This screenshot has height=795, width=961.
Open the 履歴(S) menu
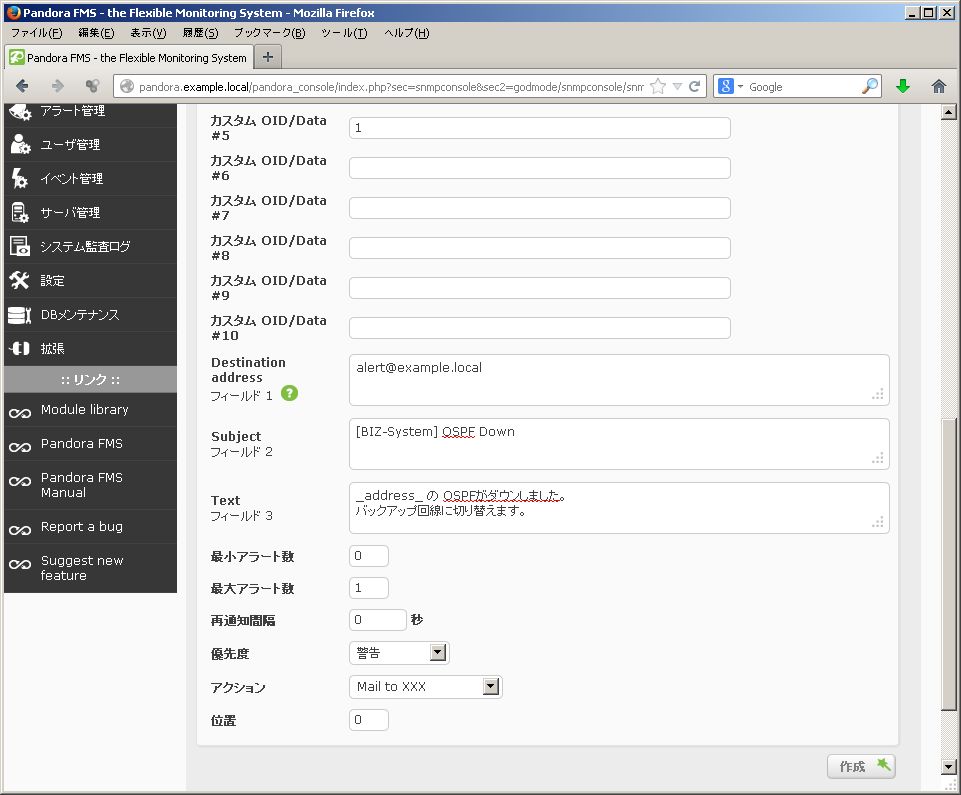click(200, 33)
